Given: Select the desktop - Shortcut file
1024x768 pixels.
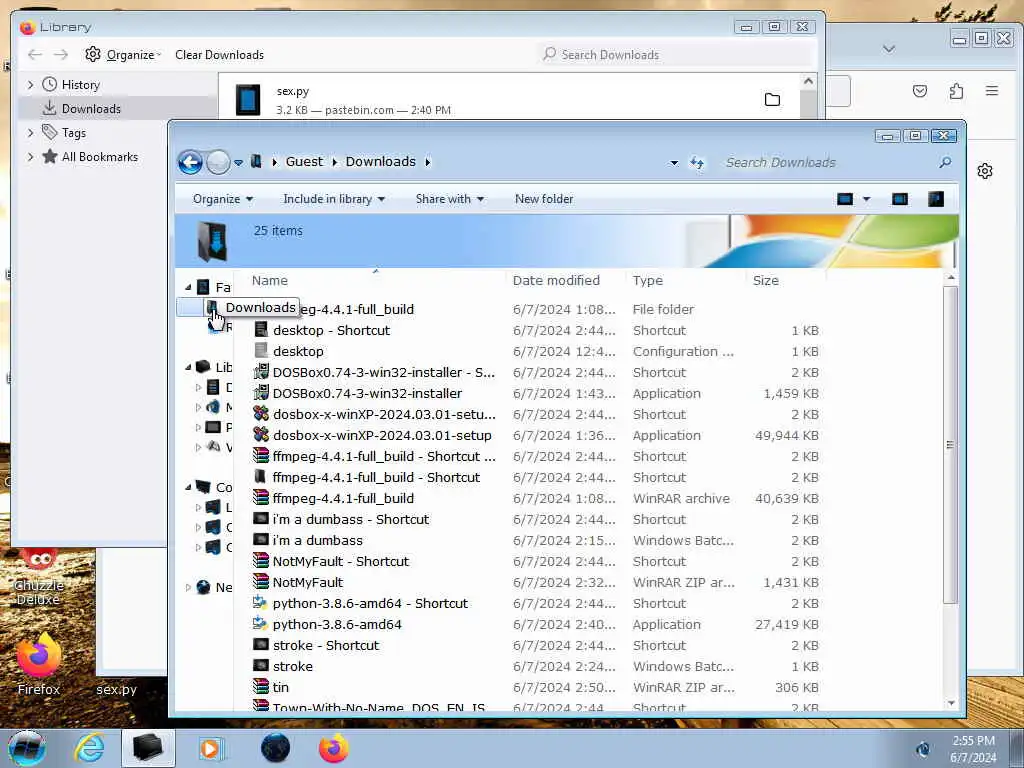Looking at the screenshot, I should [330, 330].
